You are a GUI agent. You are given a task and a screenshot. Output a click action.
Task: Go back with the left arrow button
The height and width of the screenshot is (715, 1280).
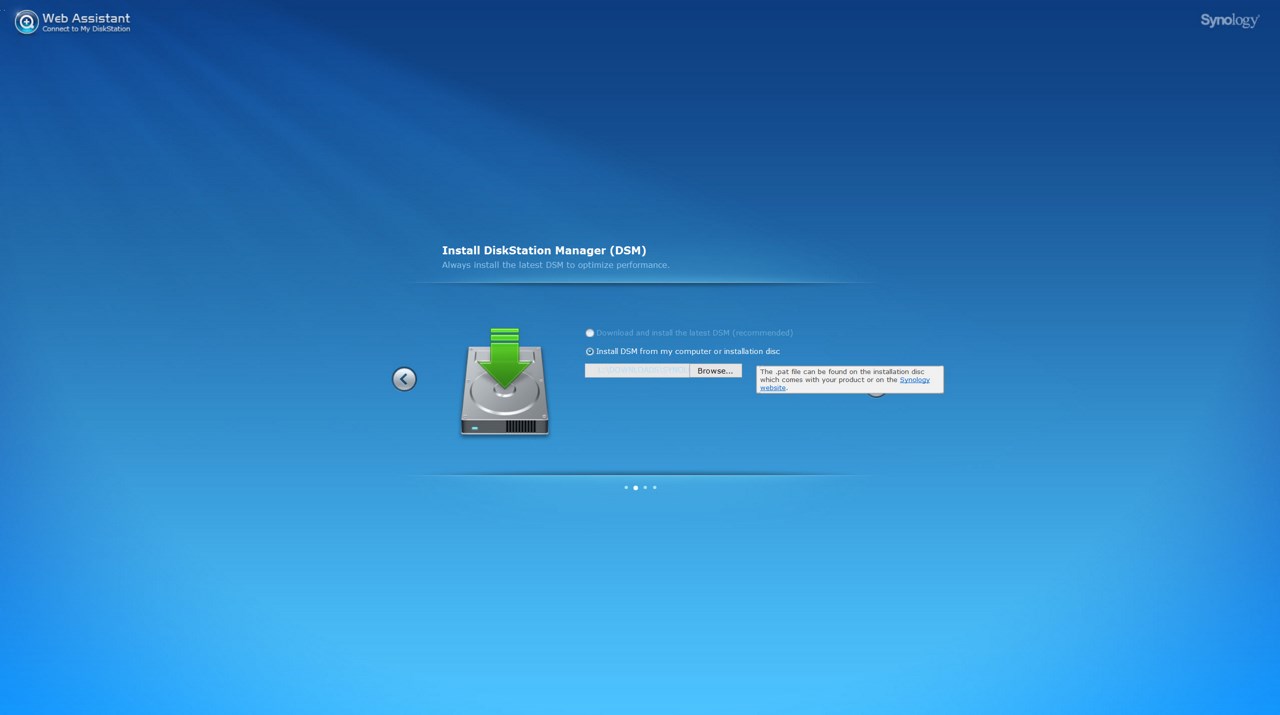(x=404, y=379)
